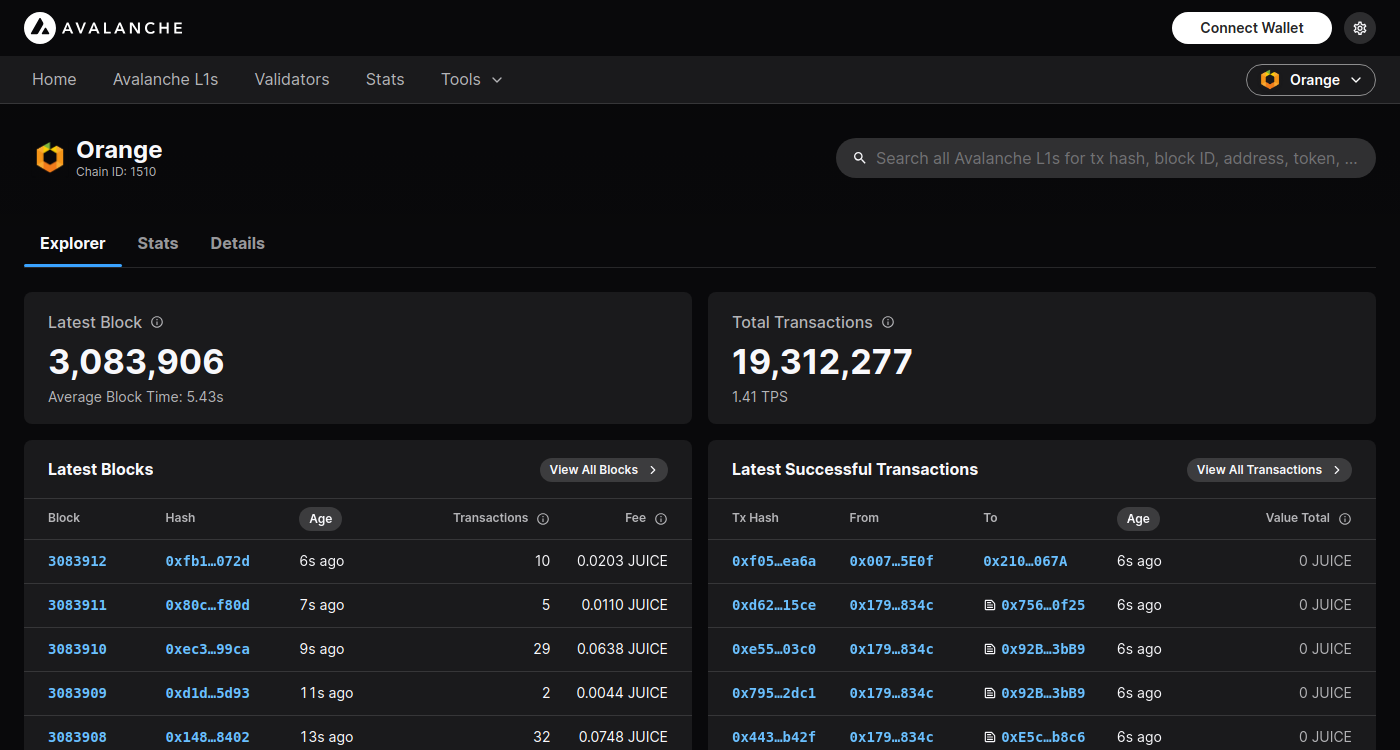Click info icon next to Fee column
1400x750 pixels.
coord(661,519)
